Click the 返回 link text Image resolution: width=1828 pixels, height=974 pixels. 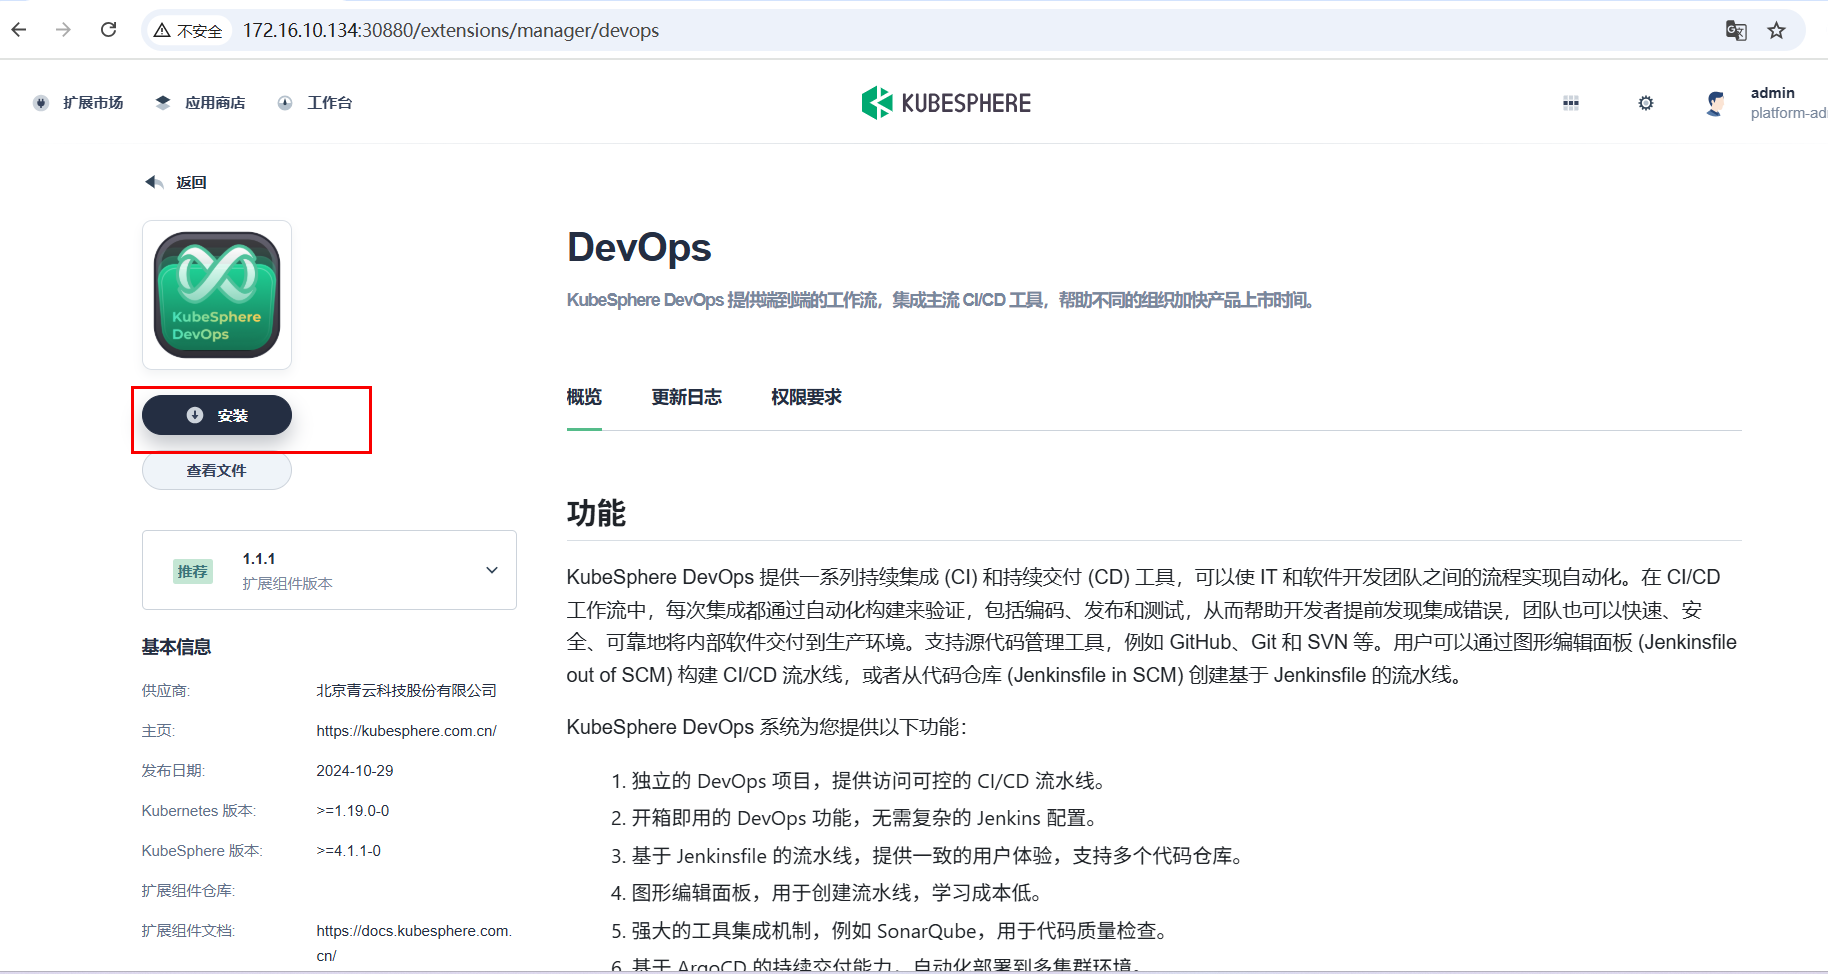[x=191, y=182]
